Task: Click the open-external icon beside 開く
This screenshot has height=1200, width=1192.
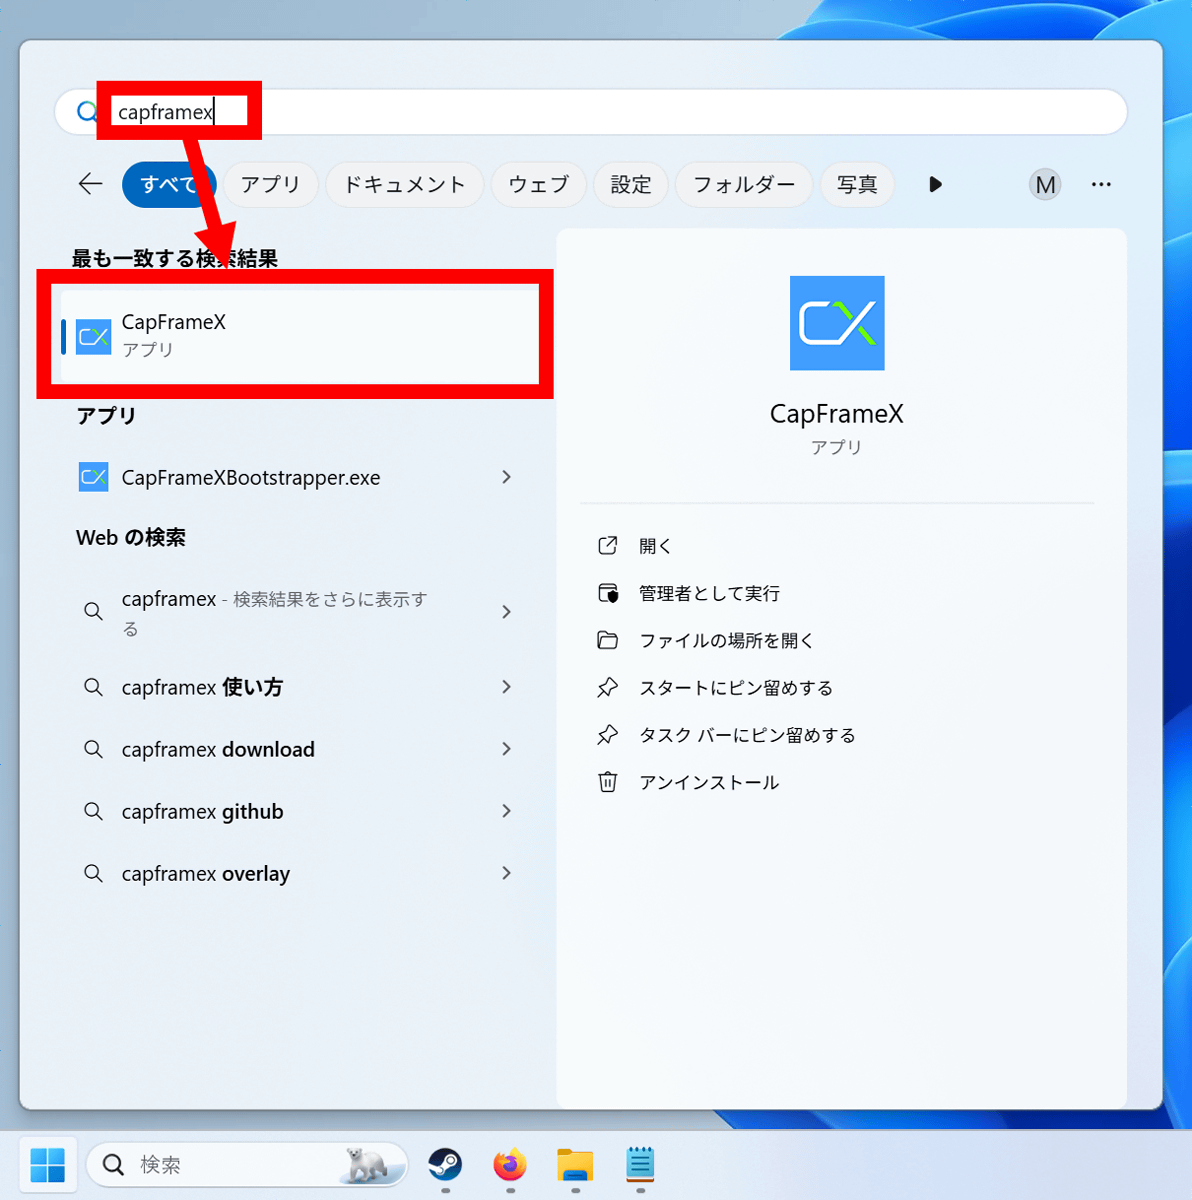Action: coord(607,545)
